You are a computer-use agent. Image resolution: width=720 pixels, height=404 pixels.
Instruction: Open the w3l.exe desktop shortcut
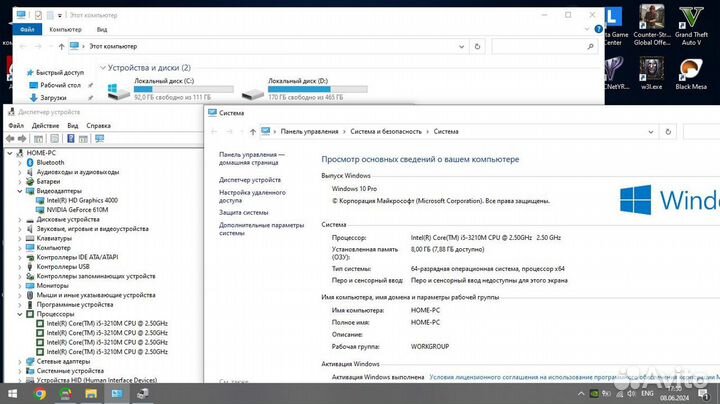click(652, 73)
